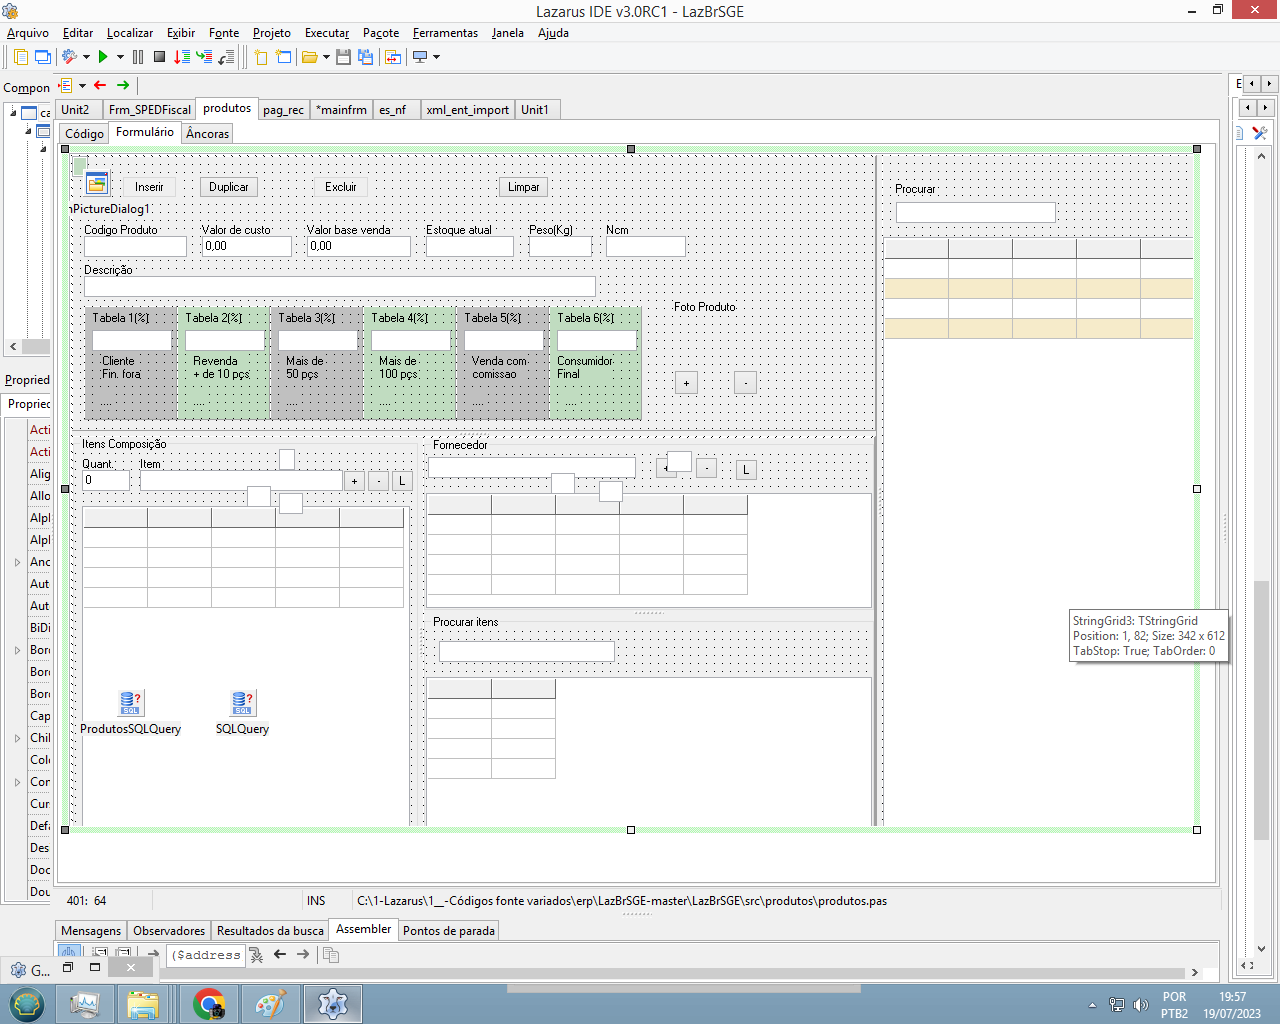The image size is (1280, 1024).
Task: Click the Limpar button on the form
Action: click(523, 187)
